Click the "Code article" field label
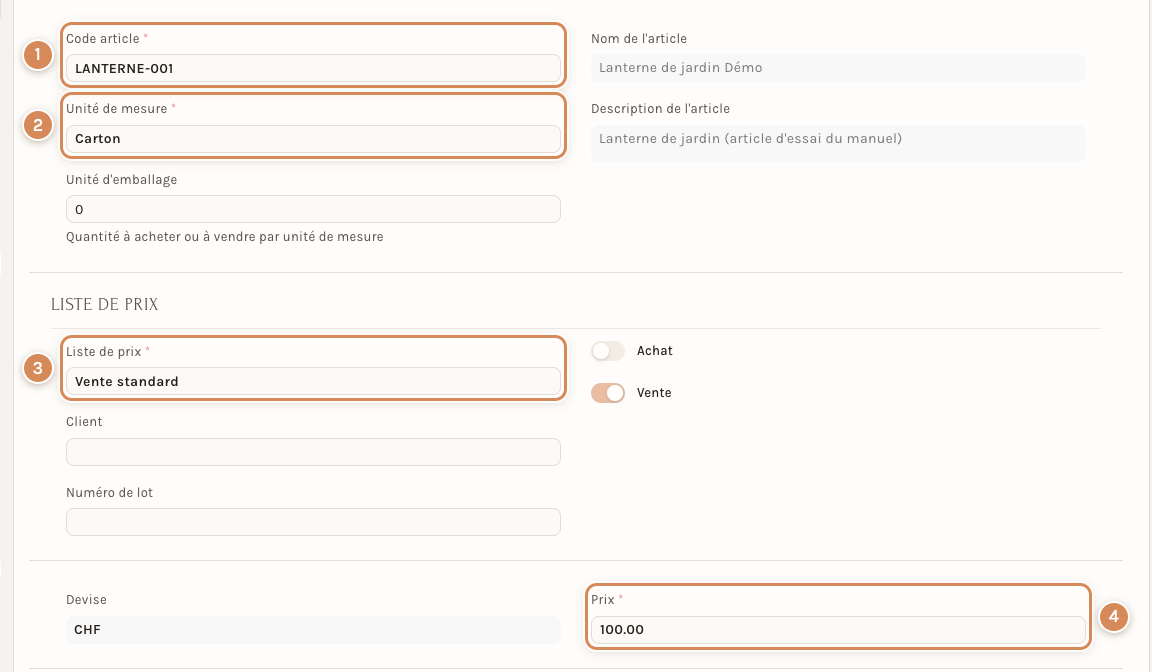 point(103,39)
